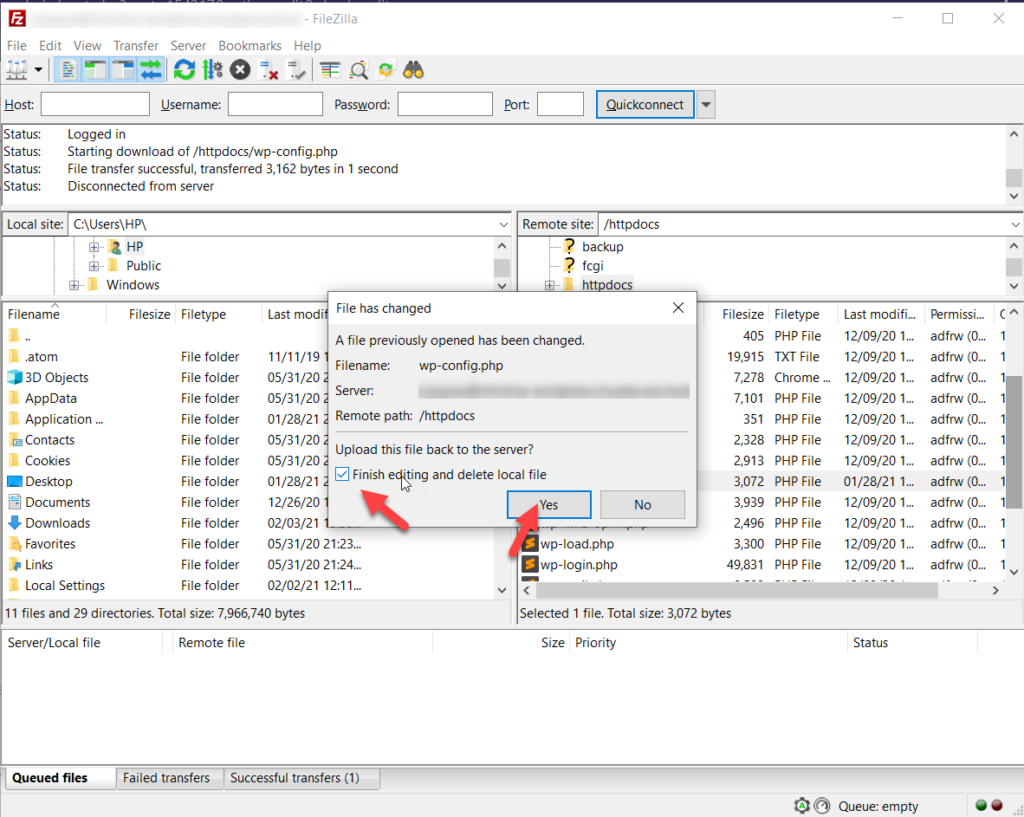Open the Remote site path dropdown

[x=1015, y=225]
